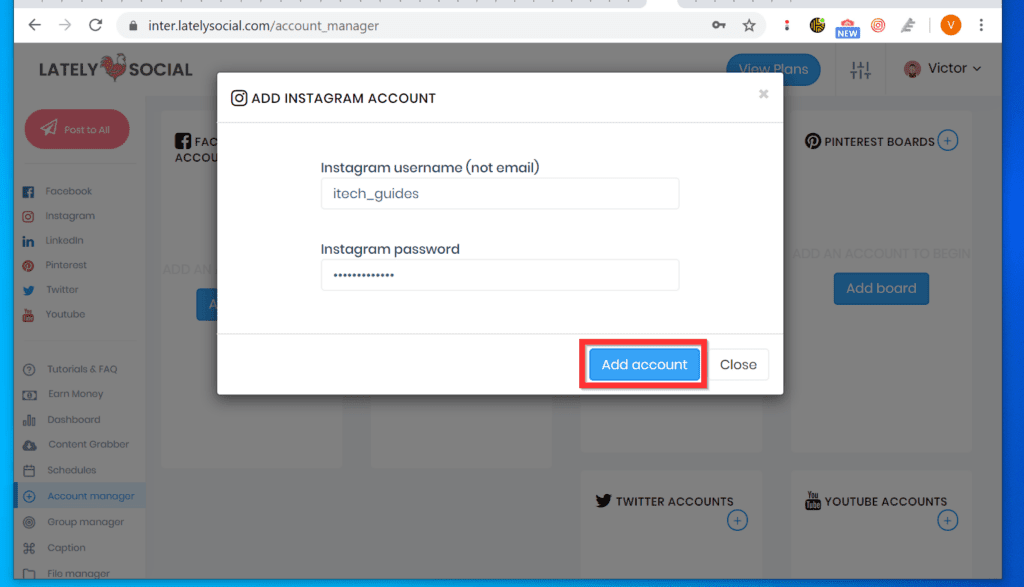The image size is (1024, 587).
Task: Click the gray pen extension icon
Action: coord(908,25)
